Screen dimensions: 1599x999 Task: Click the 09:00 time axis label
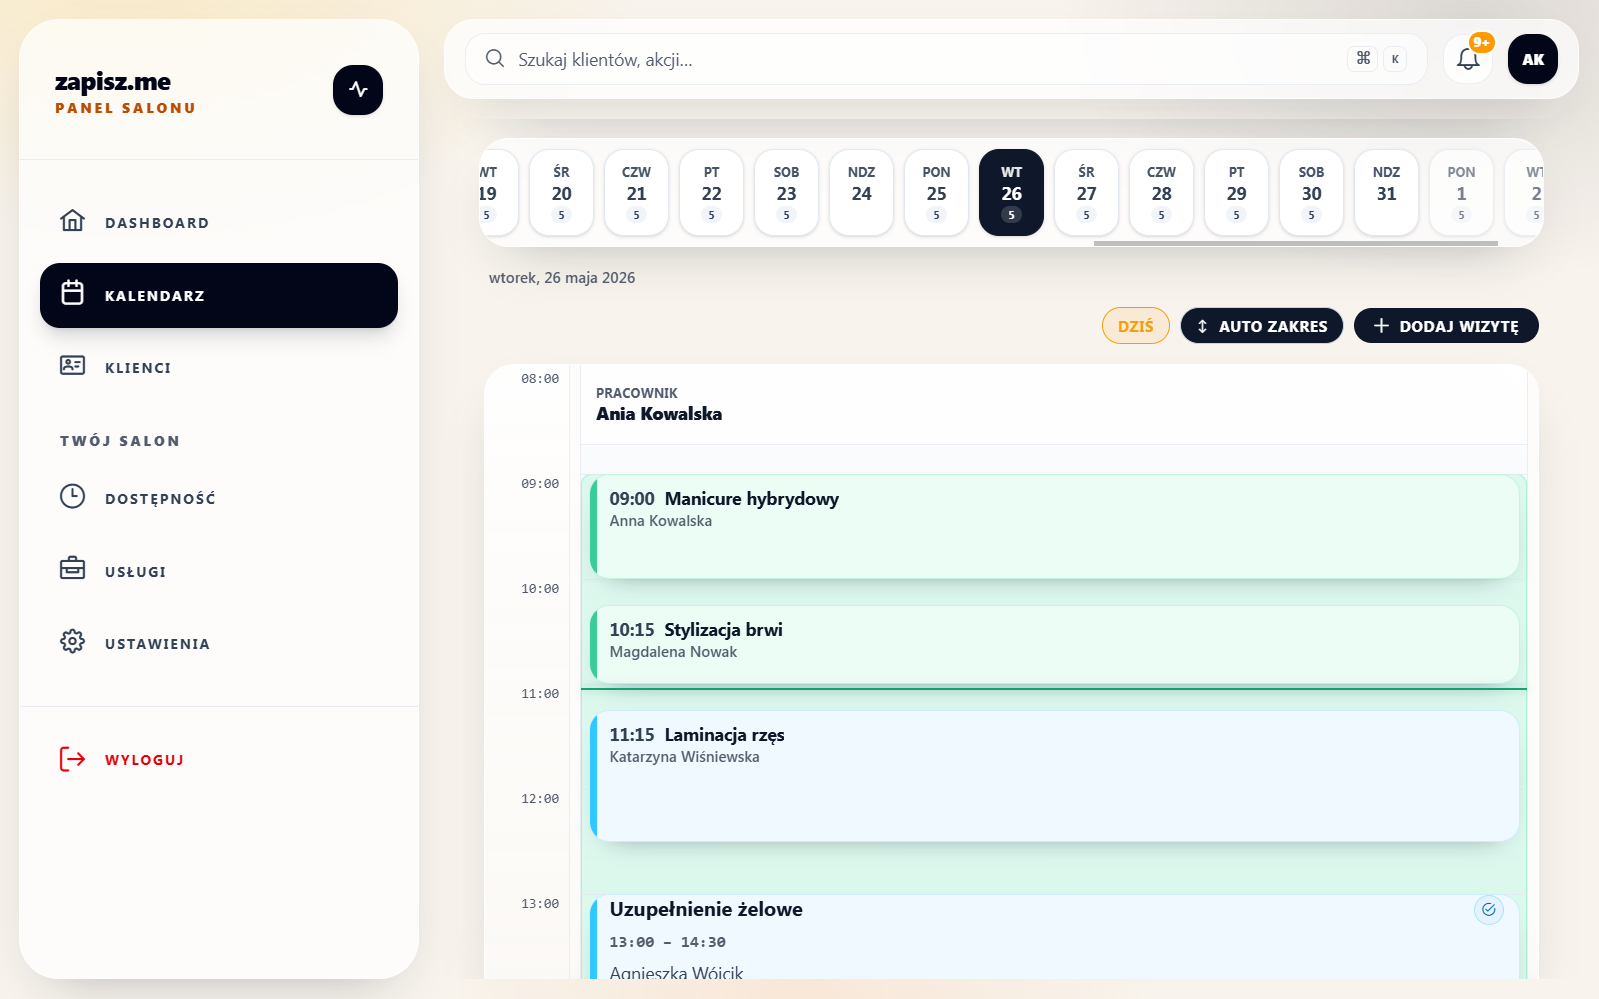click(x=540, y=484)
